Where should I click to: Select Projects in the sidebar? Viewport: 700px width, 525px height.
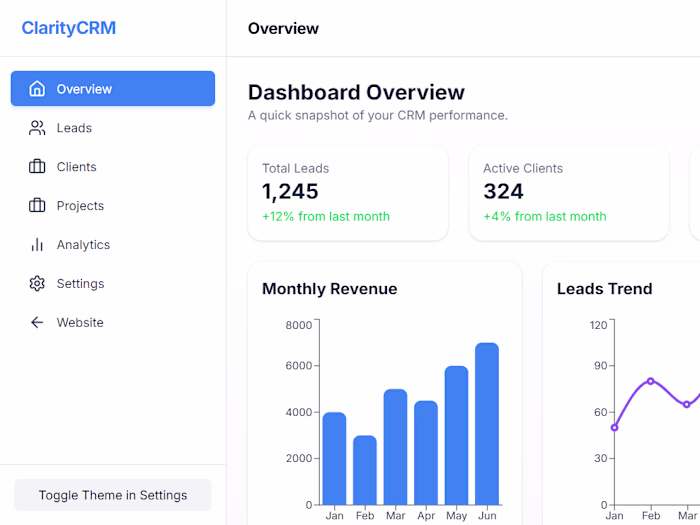click(x=113, y=205)
